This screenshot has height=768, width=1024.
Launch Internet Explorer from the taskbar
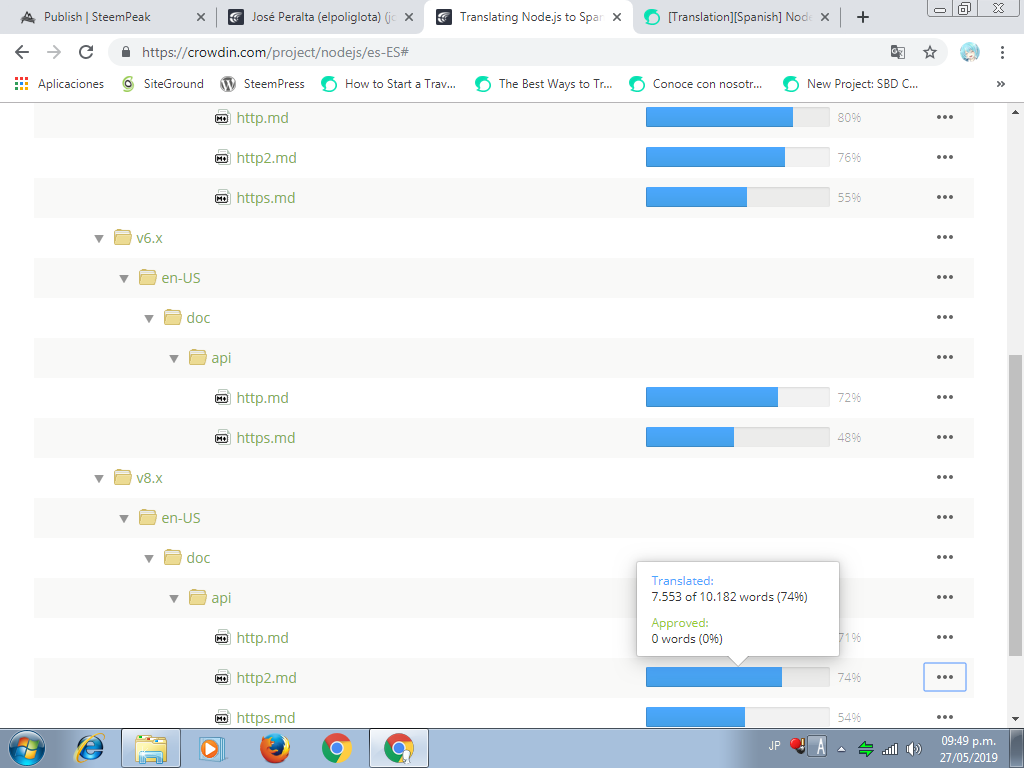(90, 747)
